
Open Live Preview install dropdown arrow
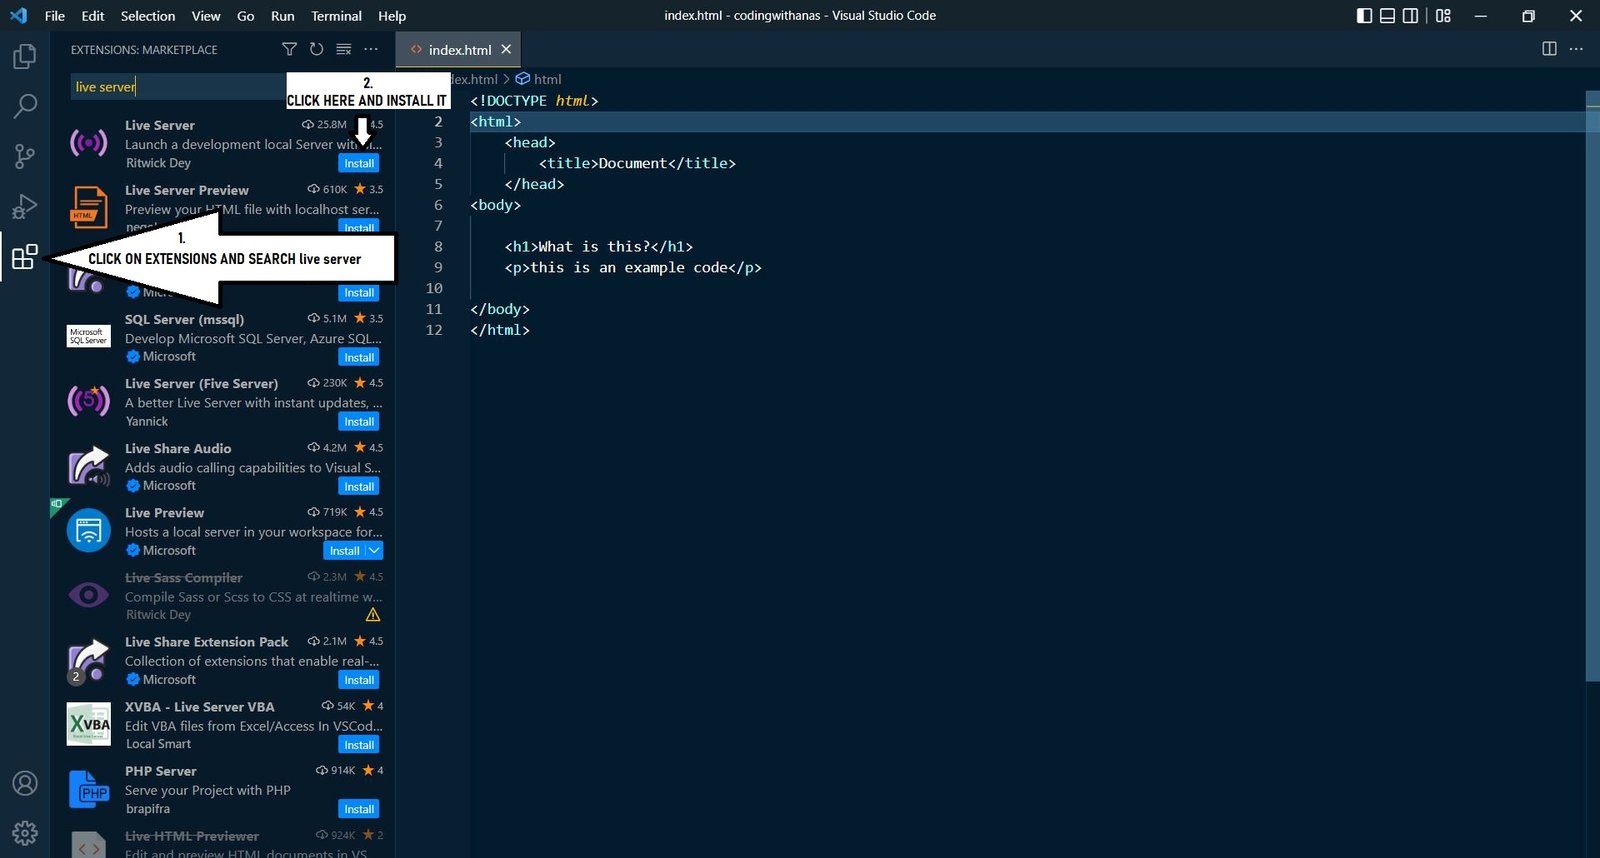click(374, 551)
